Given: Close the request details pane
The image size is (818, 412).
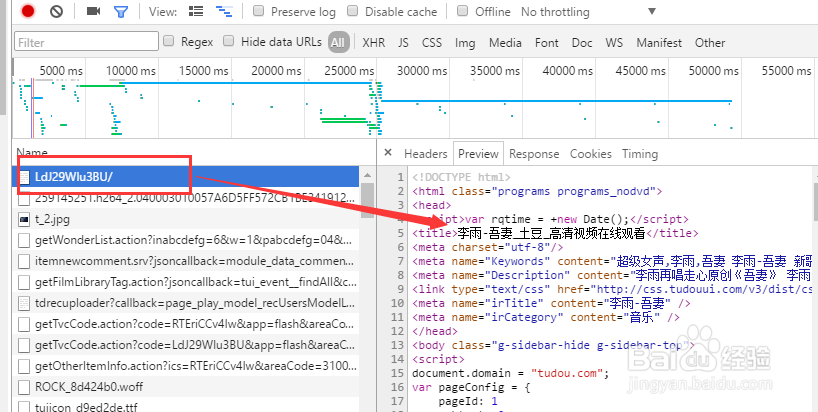Looking at the screenshot, I should point(388,153).
